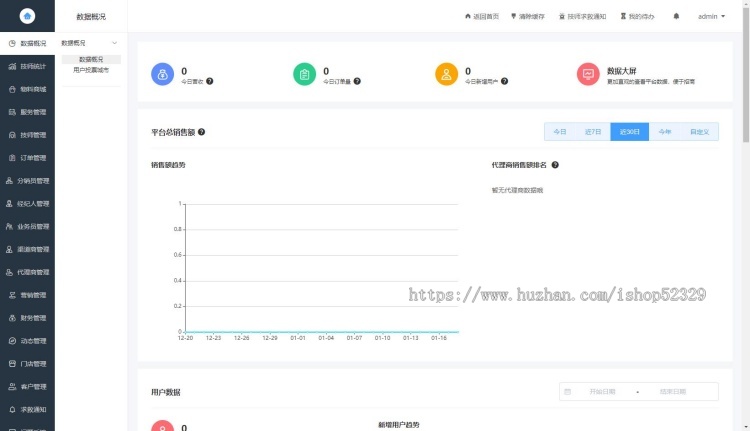Click the green 今日订单量 clipboard icon
750x431 pixels.
(x=304, y=75)
